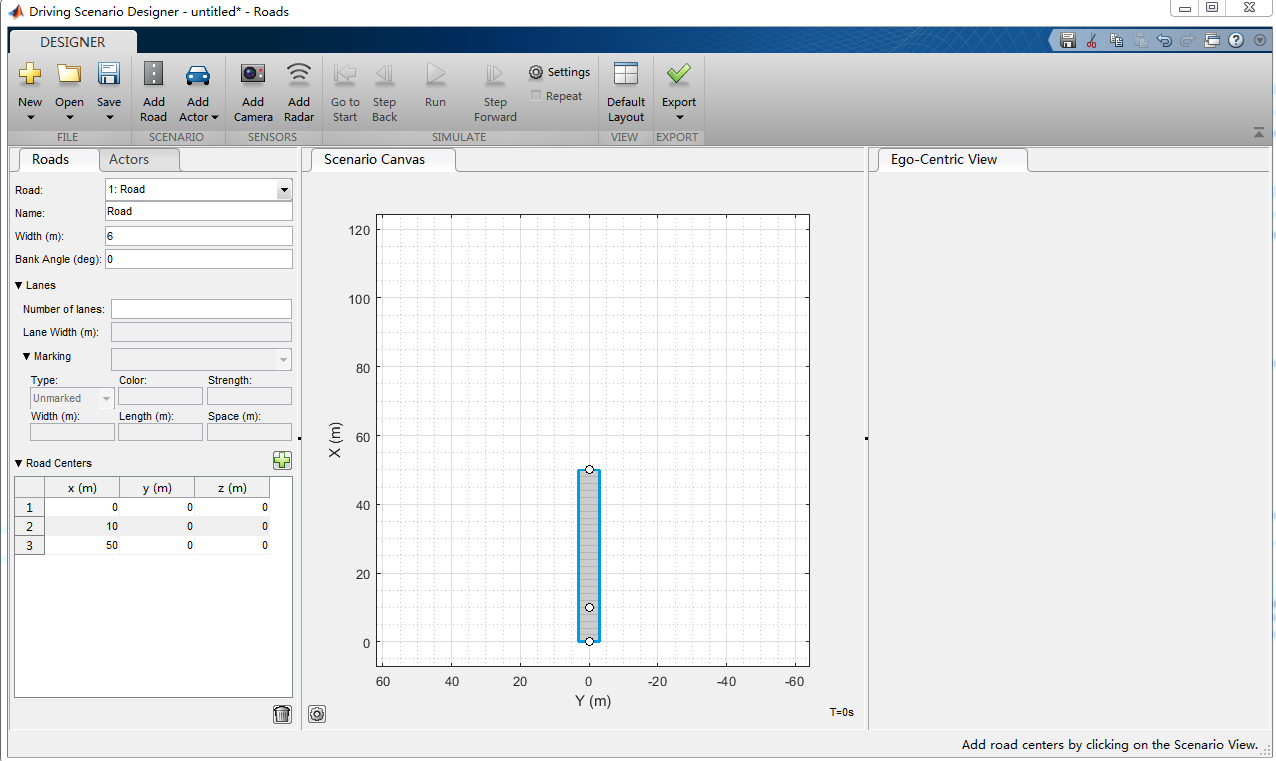Click the marking Color field
1276x761 pixels.
[x=160, y=396]
